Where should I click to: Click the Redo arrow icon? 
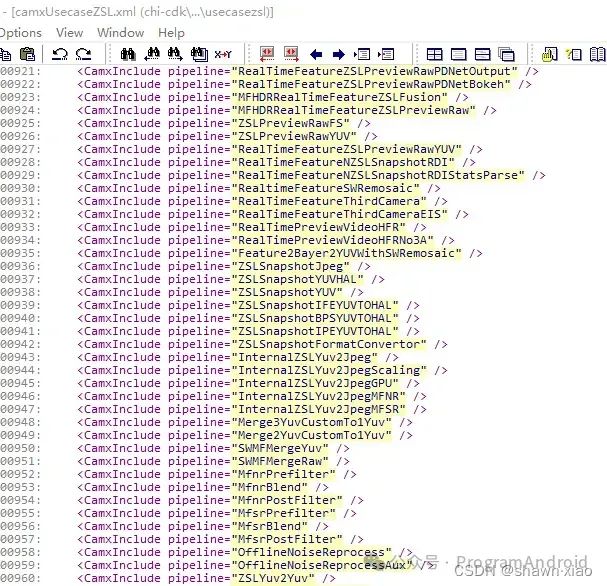pyautogui.click(x=83, y=54)
